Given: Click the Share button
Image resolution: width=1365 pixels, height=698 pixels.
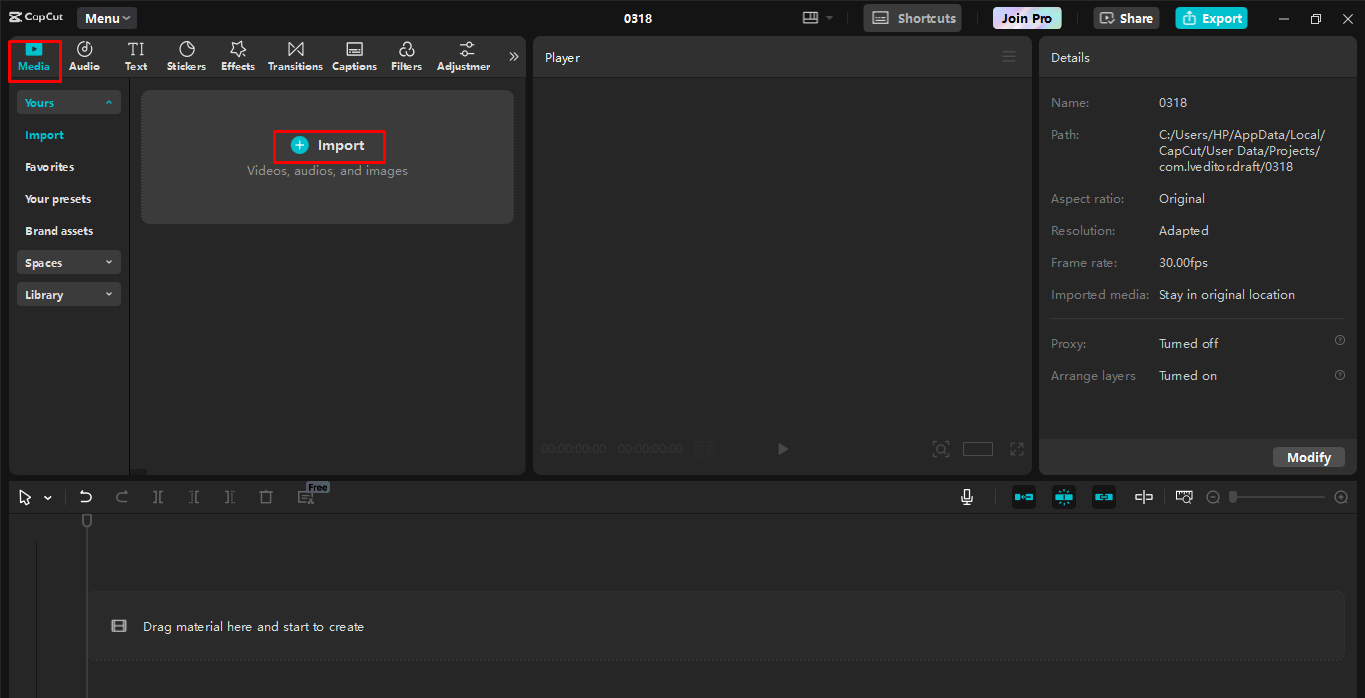Looking at the screenshot, I should point(1125,18).
